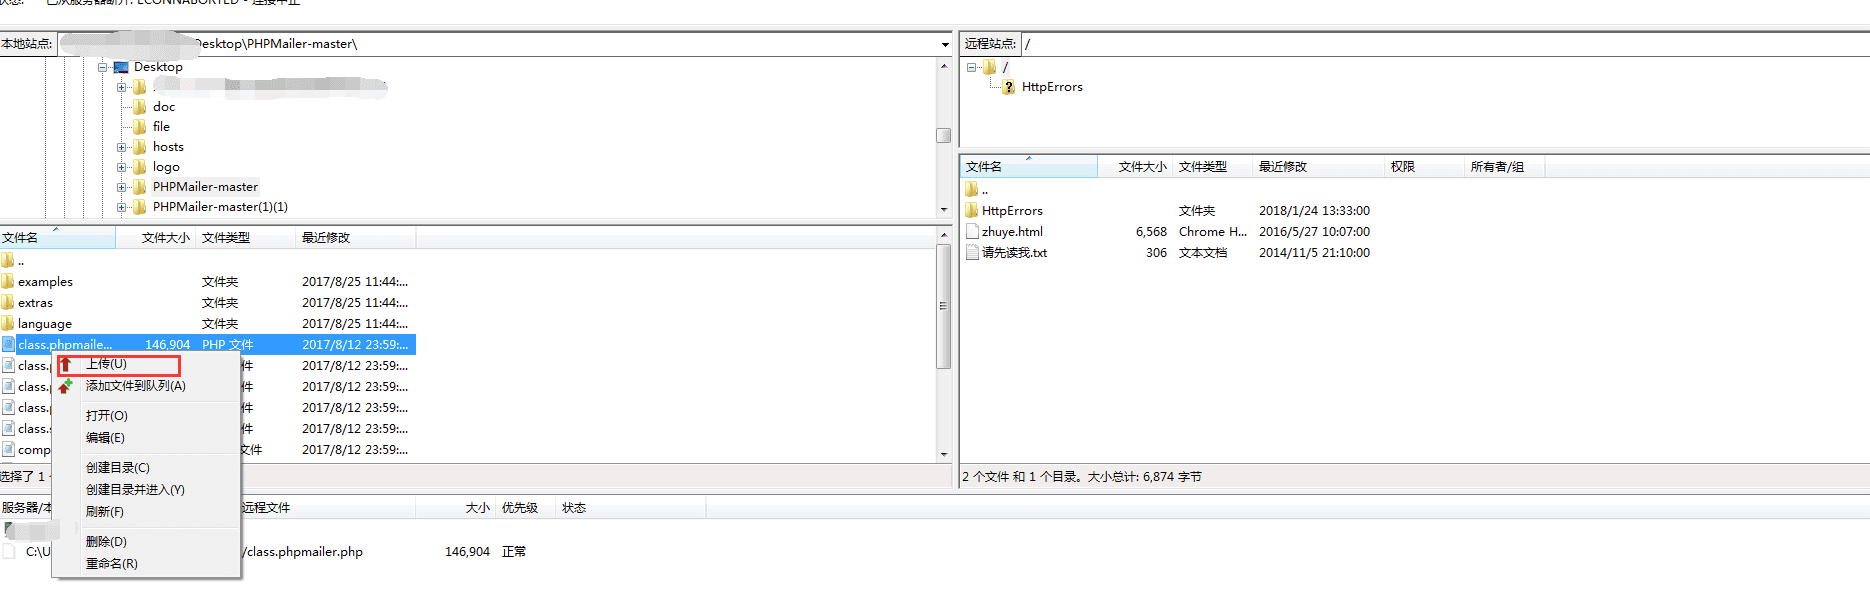
Task: Choose 重命名(R) from the context menu
Action: point(111,564)
